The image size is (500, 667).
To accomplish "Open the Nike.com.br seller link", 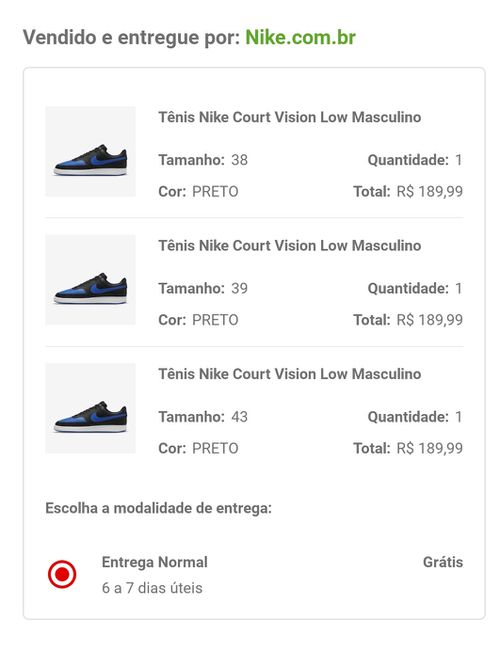I will click(x=300, y=37).
